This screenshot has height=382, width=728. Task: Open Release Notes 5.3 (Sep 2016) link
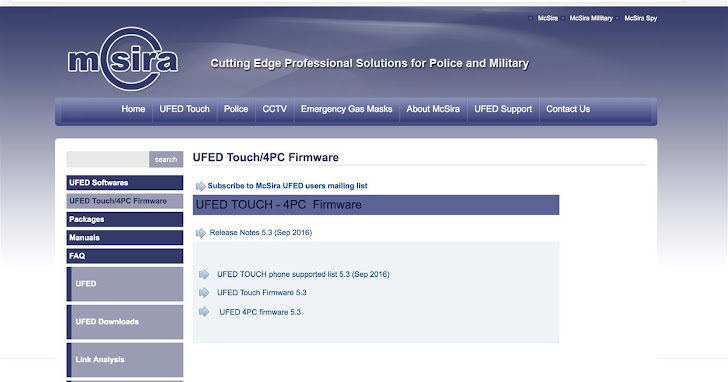point(260,233)
